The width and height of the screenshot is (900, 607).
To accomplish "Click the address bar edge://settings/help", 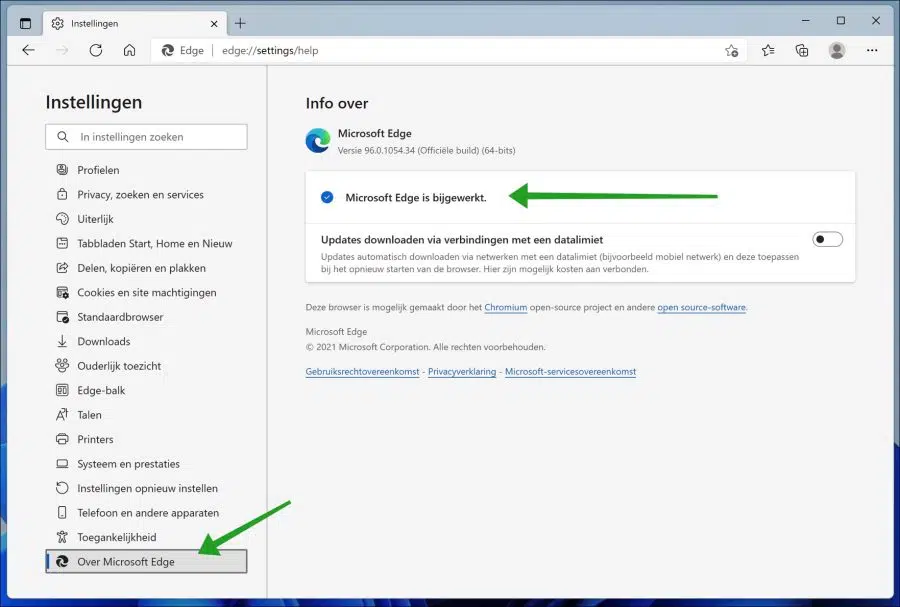I will pos(448,50).
